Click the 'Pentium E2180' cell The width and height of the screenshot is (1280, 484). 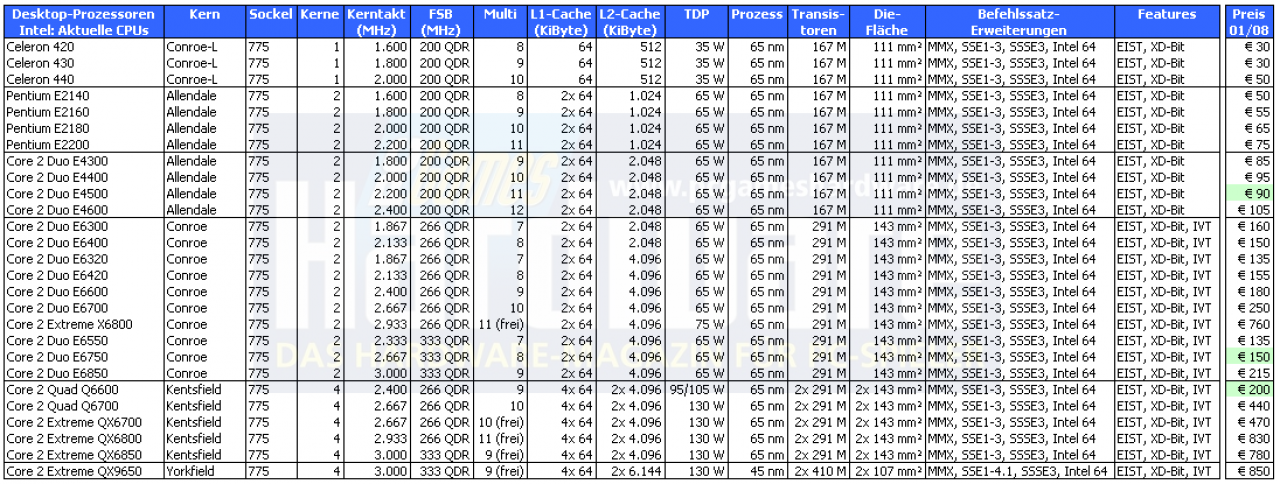click(84, 128)
